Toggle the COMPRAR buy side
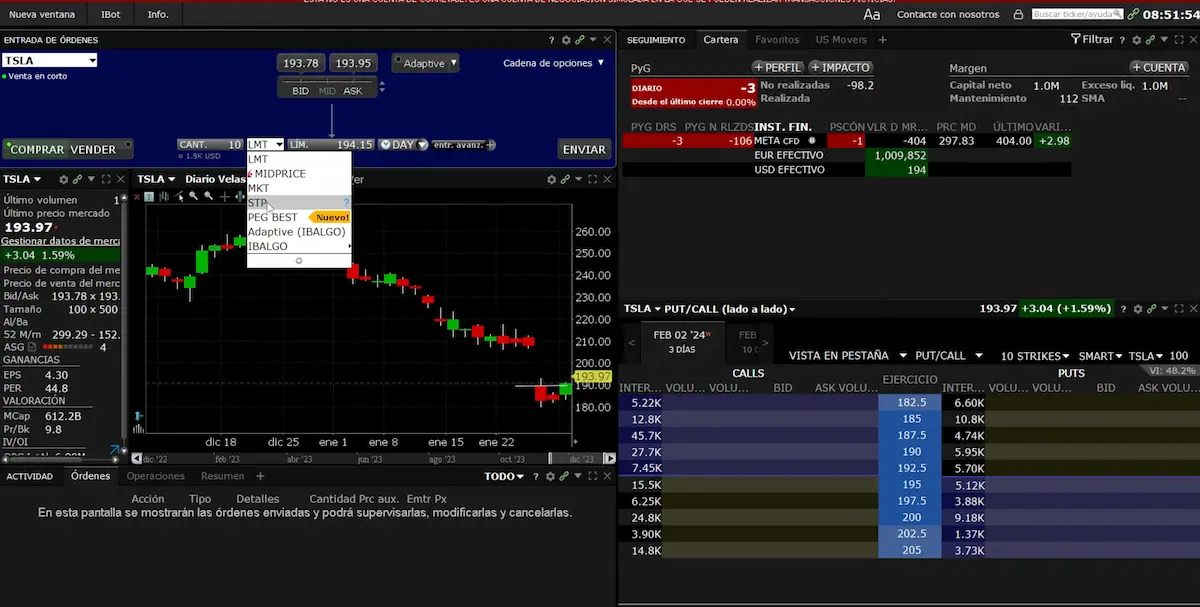The height and width of the screenshot is (607, 1200). (35, 150)
